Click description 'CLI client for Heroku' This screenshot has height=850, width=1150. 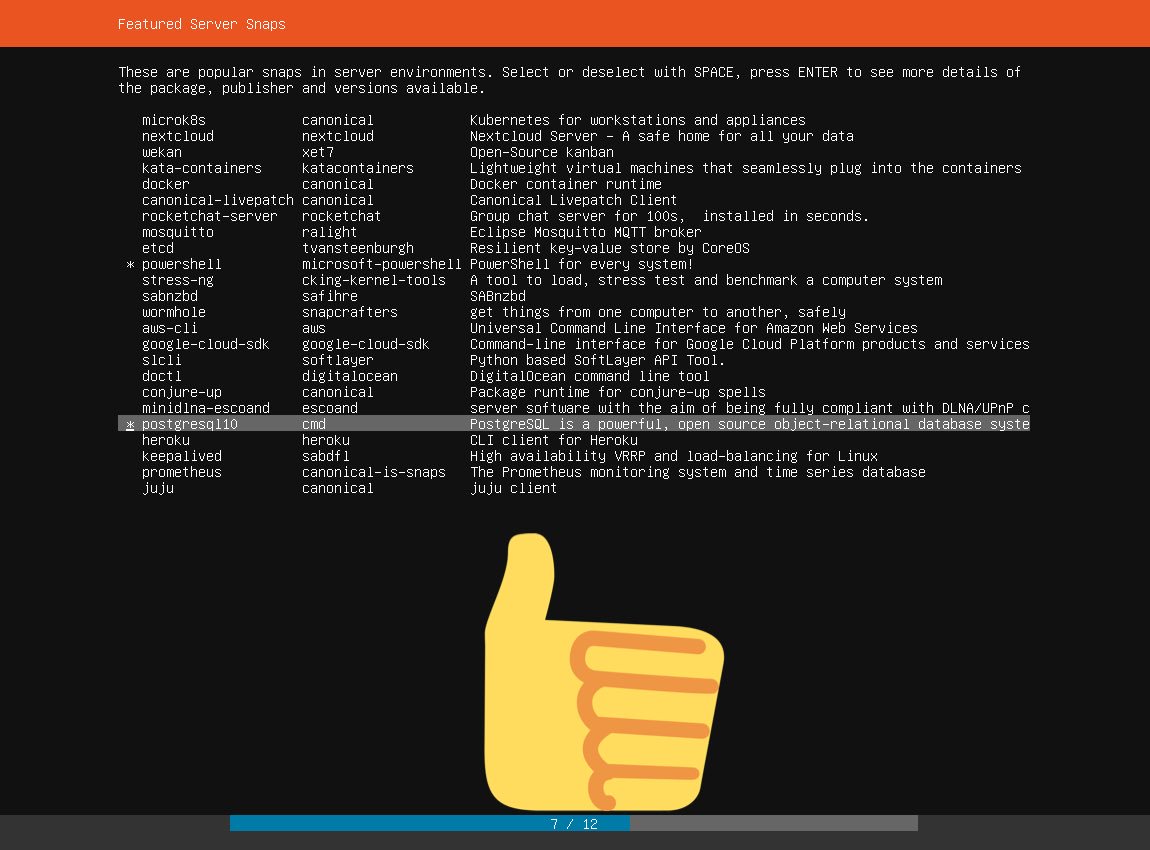point(554,440)
